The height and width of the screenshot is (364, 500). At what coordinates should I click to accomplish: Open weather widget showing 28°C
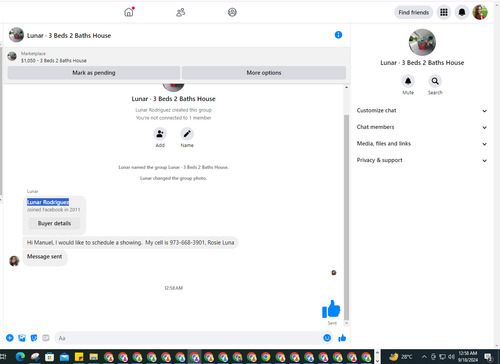[401, 357]
